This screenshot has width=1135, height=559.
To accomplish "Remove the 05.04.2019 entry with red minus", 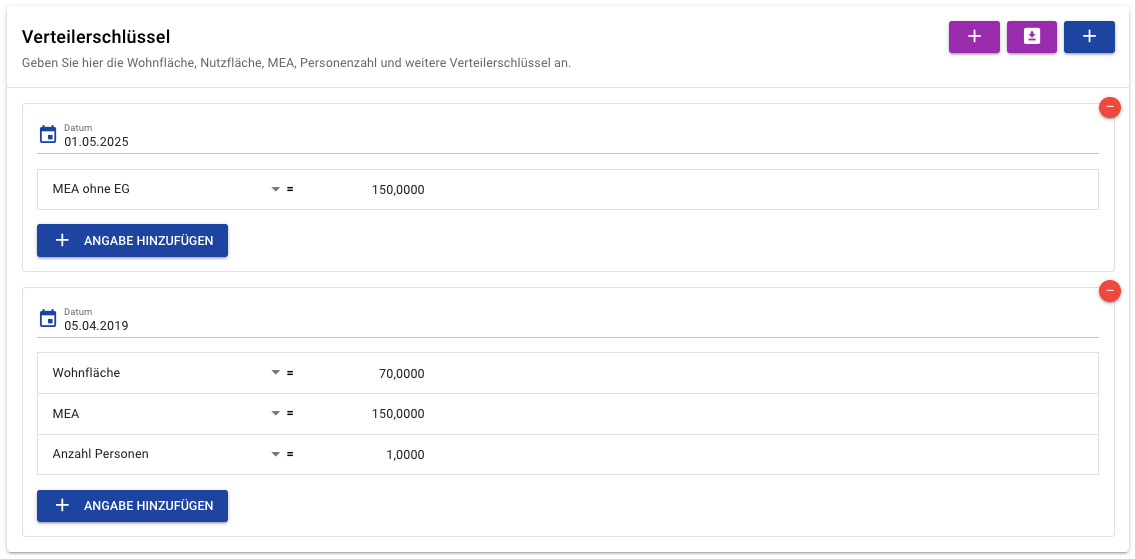I will [1110, 291].
